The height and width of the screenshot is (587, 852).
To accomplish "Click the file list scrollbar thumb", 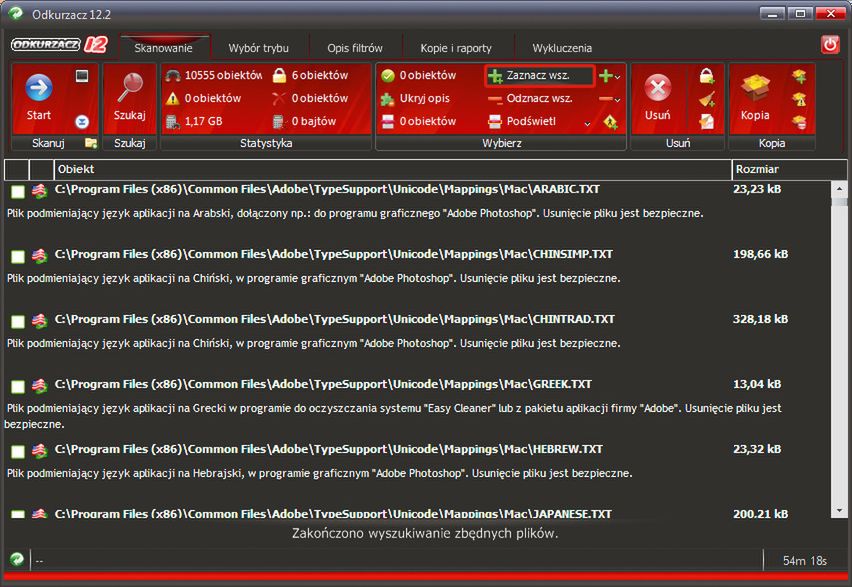I will 840,202.
